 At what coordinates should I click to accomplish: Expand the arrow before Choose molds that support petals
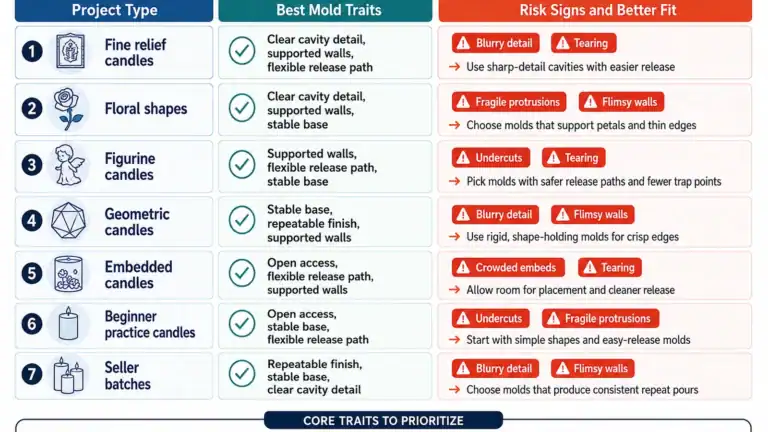coord(455,125)
